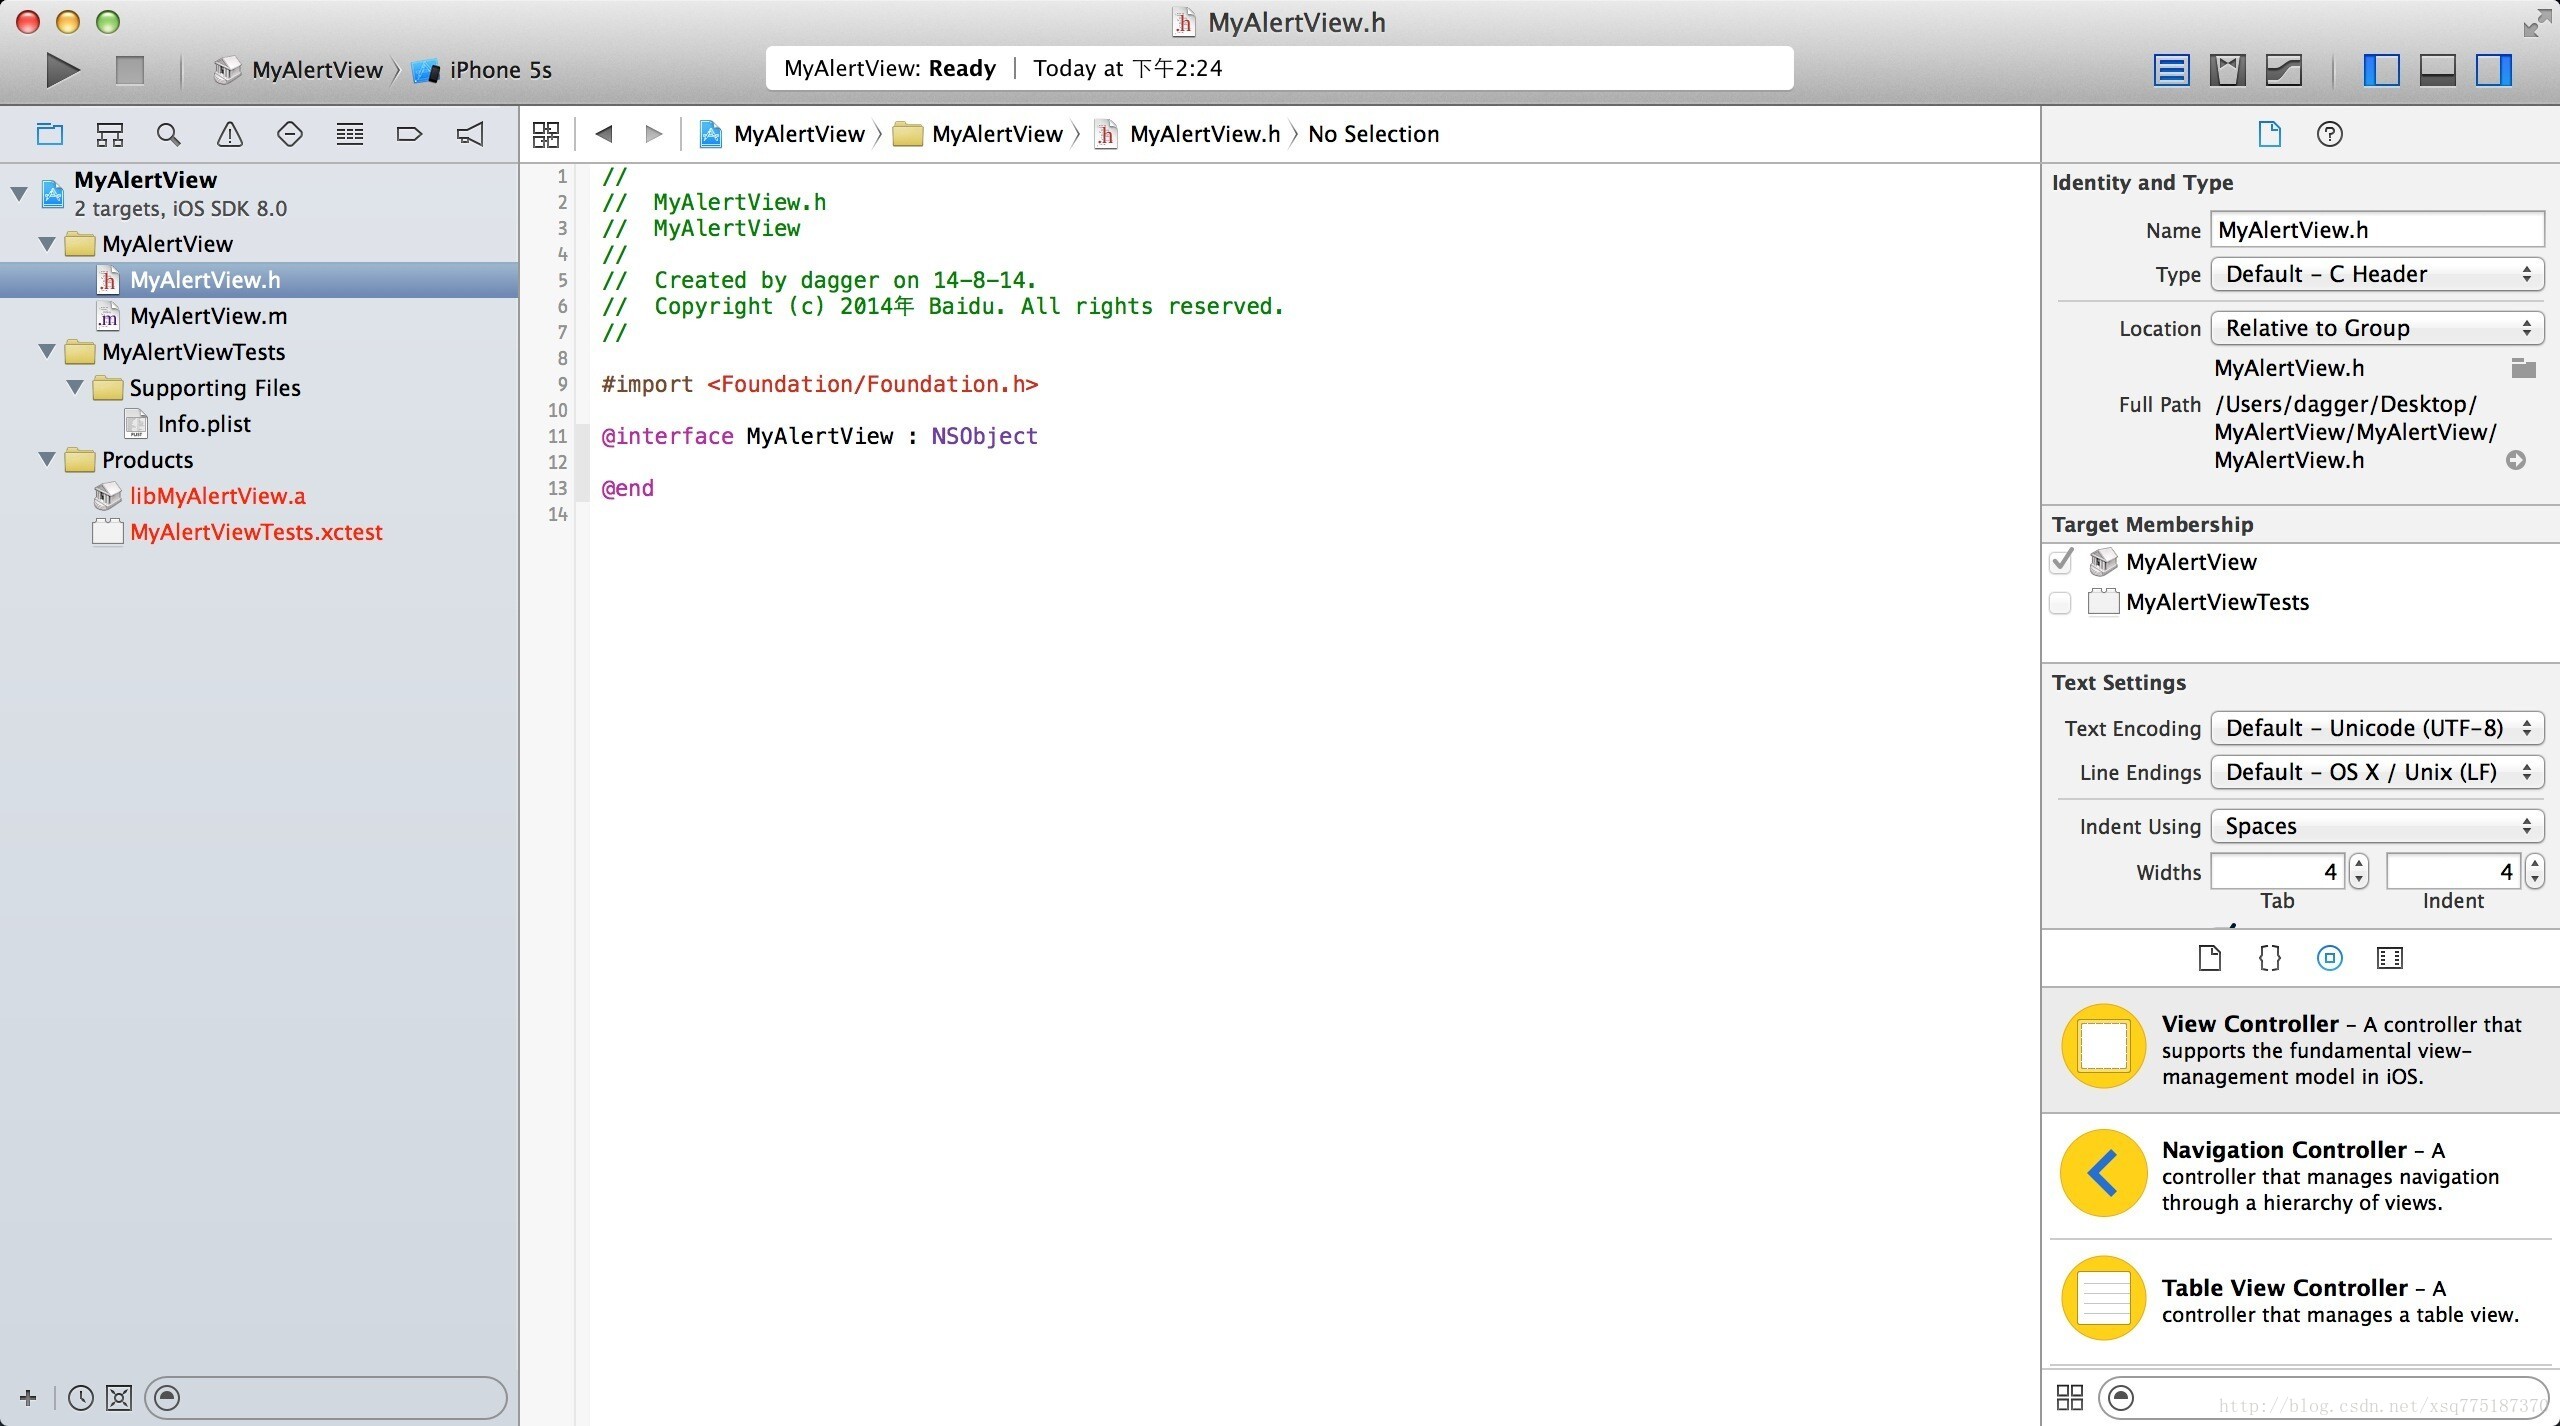
Task: Click MyAlertView.h in jump bar
Action: pyautogui.click(x=1187, y=134)
